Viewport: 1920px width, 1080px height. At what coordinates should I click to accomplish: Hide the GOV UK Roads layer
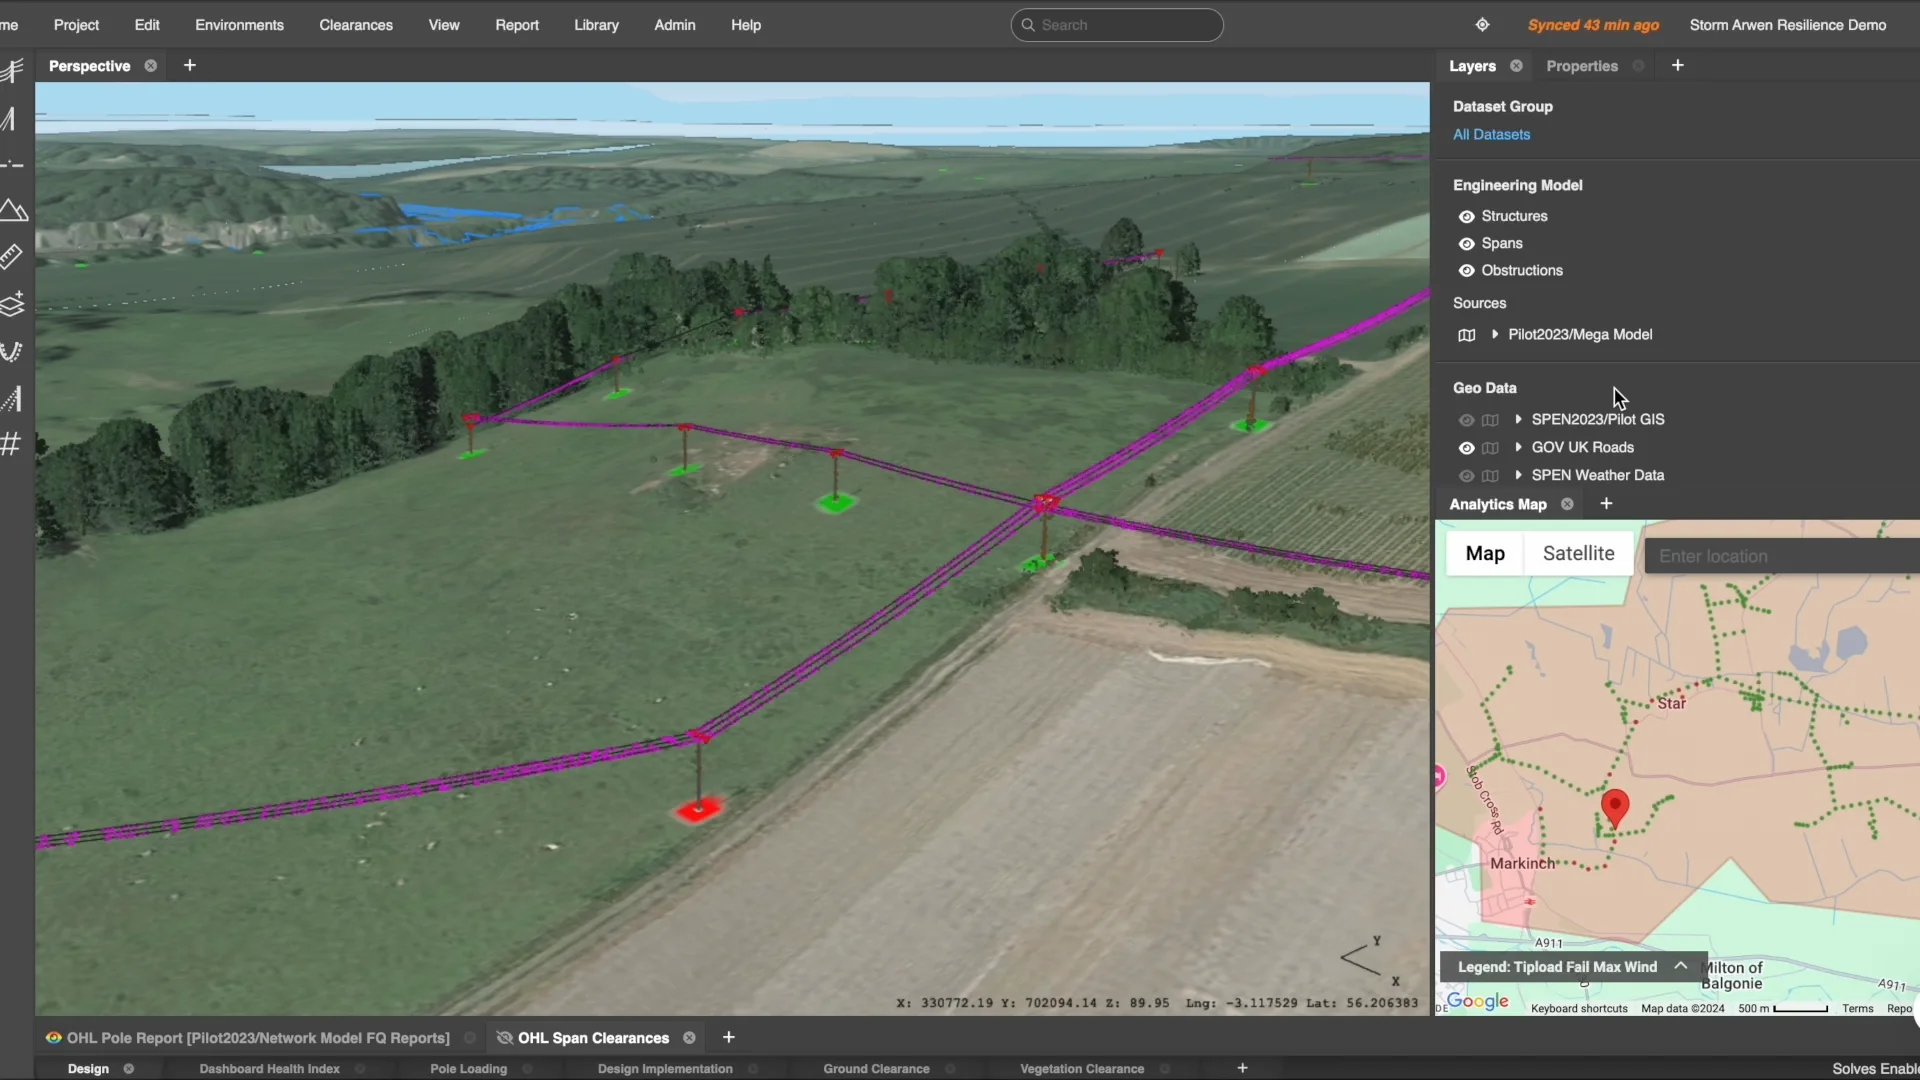click(x=1466, y=448)
